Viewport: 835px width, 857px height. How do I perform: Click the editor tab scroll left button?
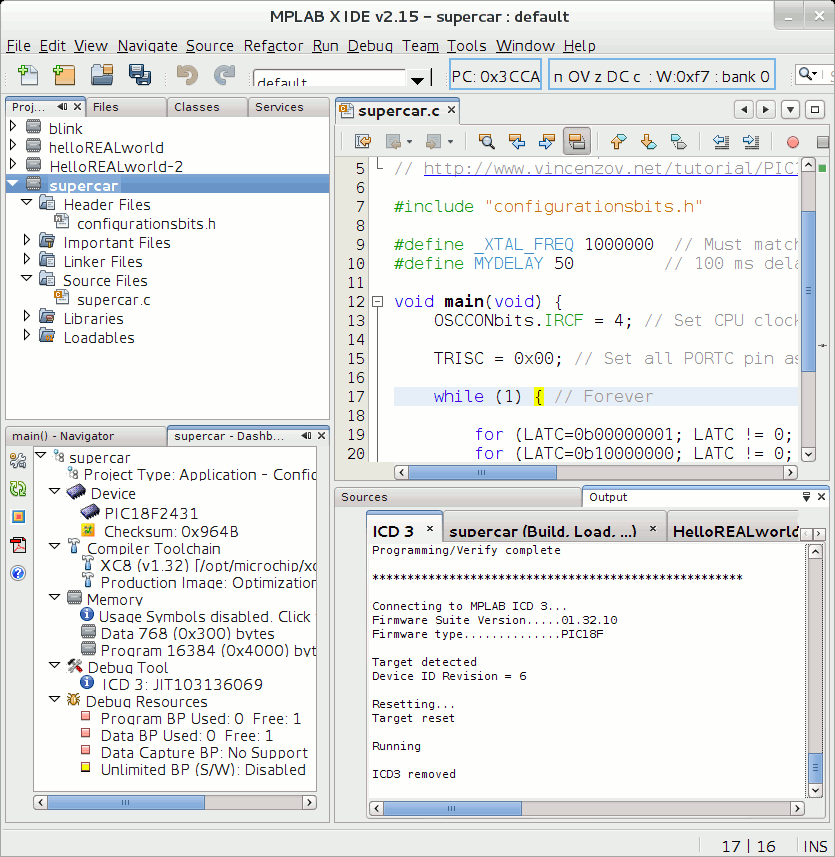coord(744,109)
